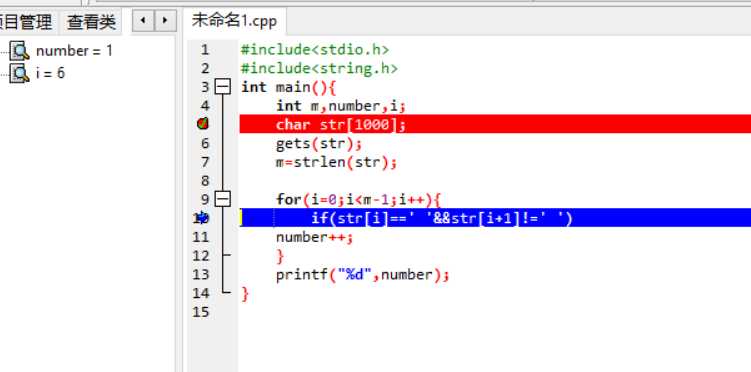Click the for(i=0;i<m-1;i++){ line
The image size is (751, 372).
358,199
